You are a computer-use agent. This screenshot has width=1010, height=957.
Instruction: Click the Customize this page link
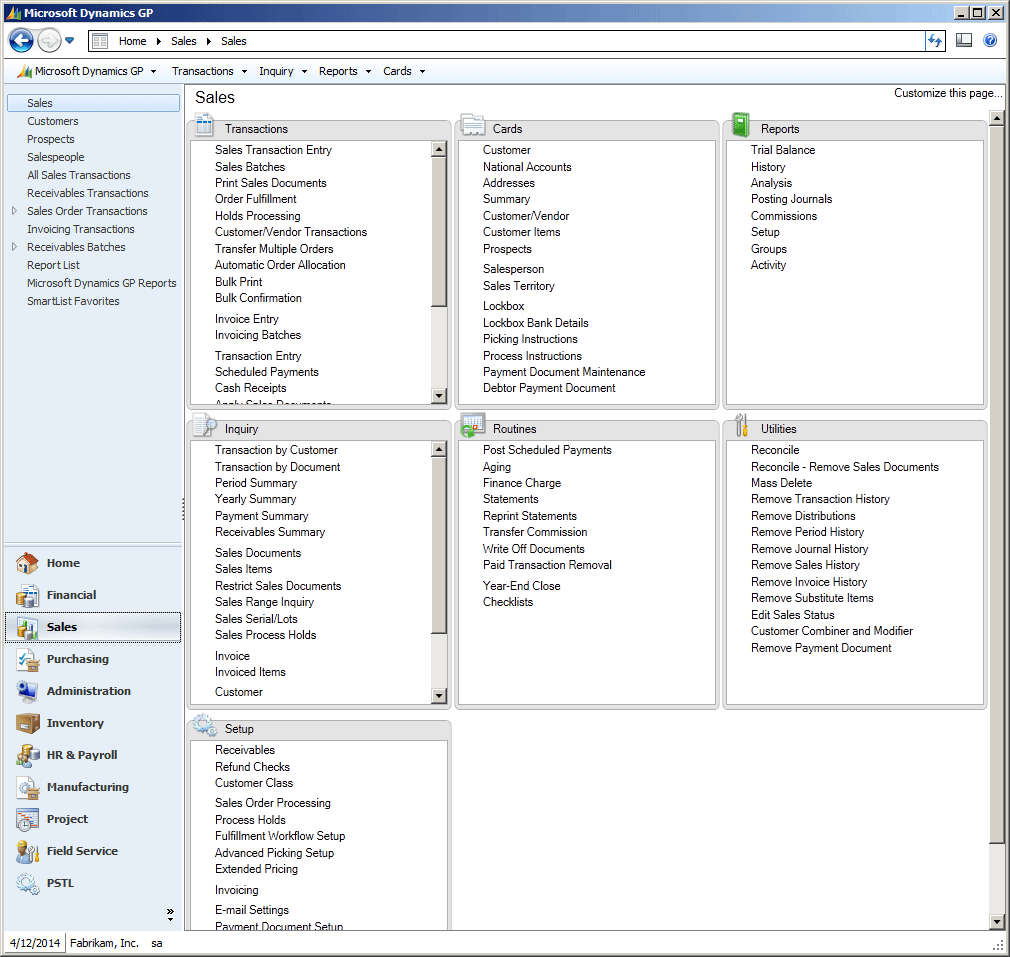point(948,93)
